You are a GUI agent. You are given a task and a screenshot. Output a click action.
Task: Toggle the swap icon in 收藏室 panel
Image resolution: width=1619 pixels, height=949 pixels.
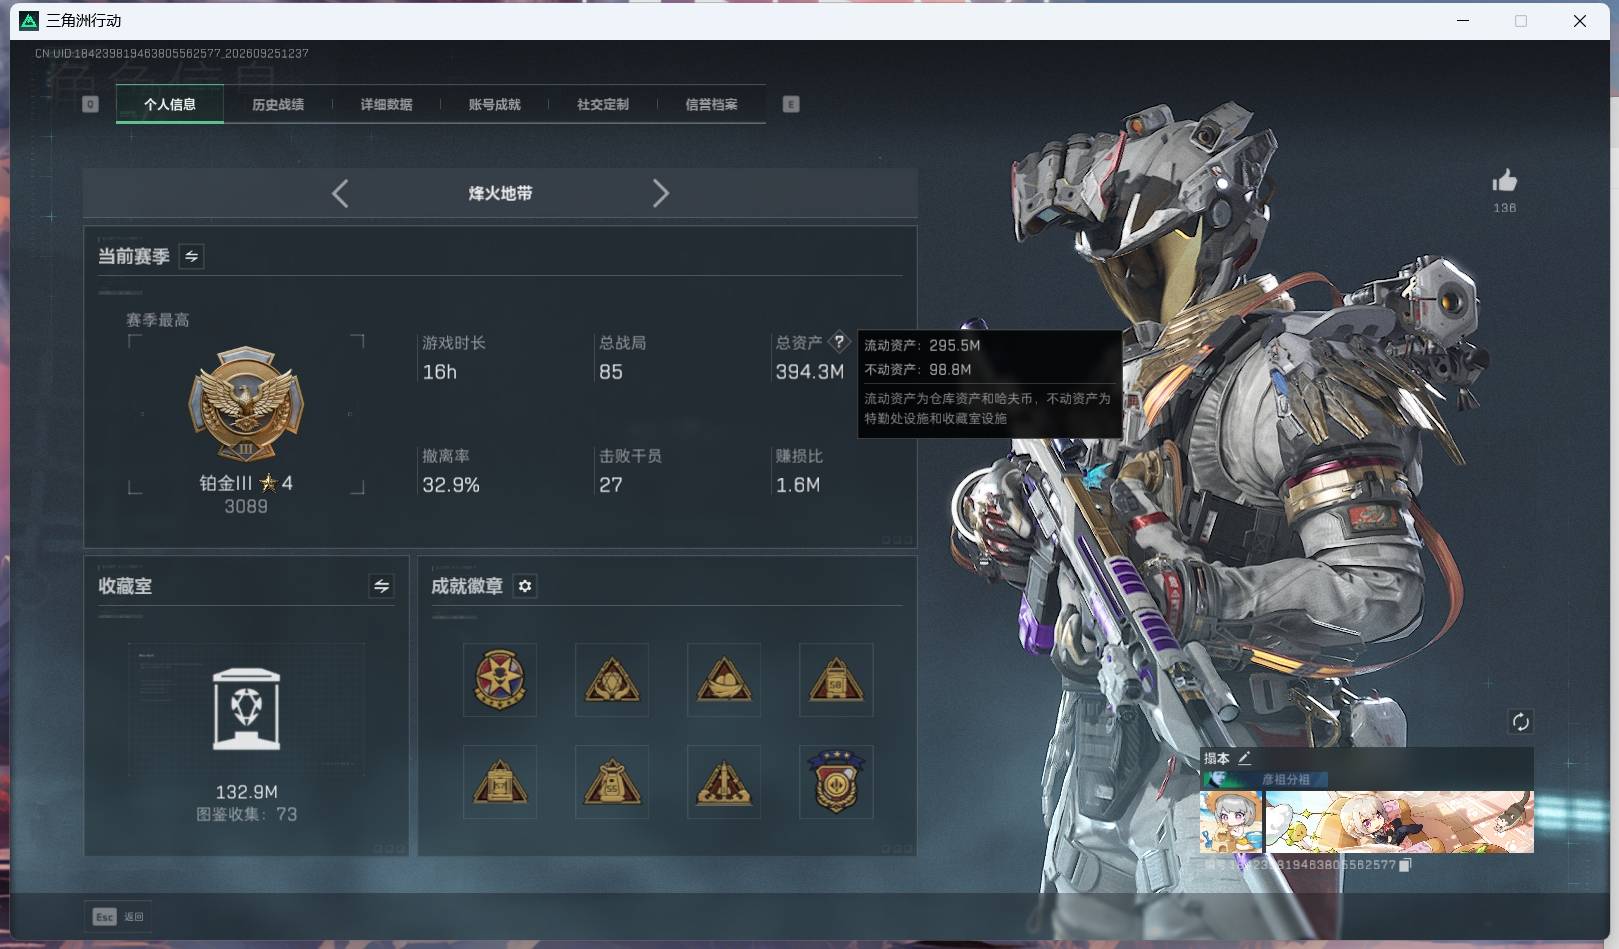(x=381, y=586)
